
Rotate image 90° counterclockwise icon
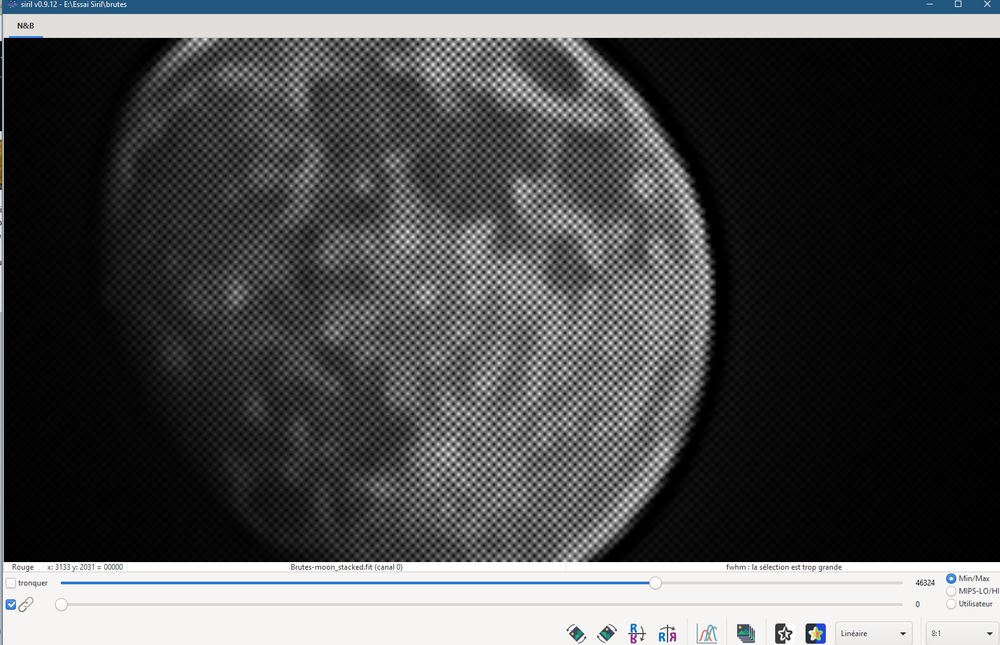(576, 634)
